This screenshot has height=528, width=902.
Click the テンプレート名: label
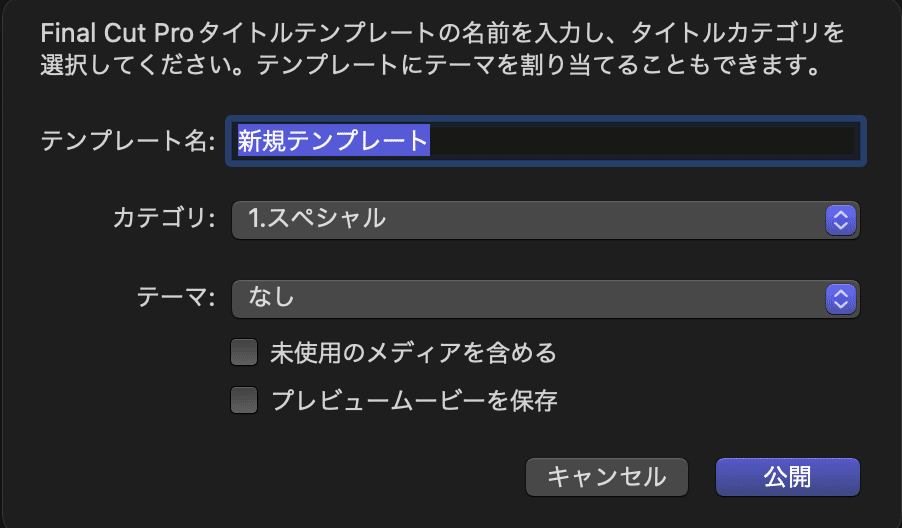(128, 142)
